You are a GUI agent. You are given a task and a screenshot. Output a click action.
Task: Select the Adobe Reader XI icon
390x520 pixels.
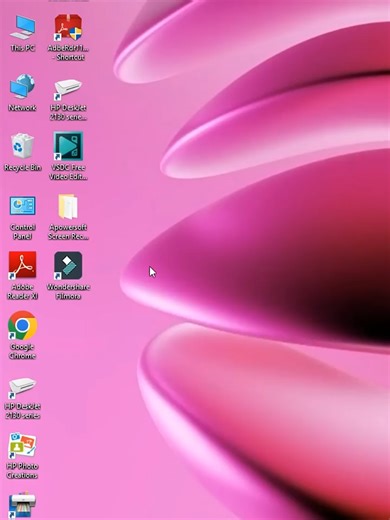[x=22, y=265]
